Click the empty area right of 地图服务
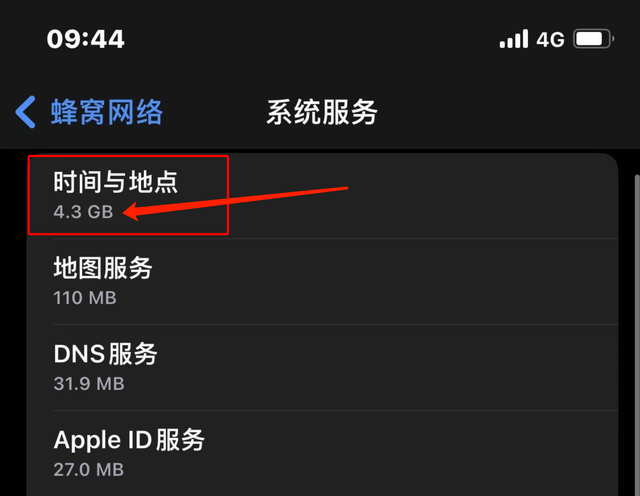This screenshot has width=640, height=496. point(384,282)
